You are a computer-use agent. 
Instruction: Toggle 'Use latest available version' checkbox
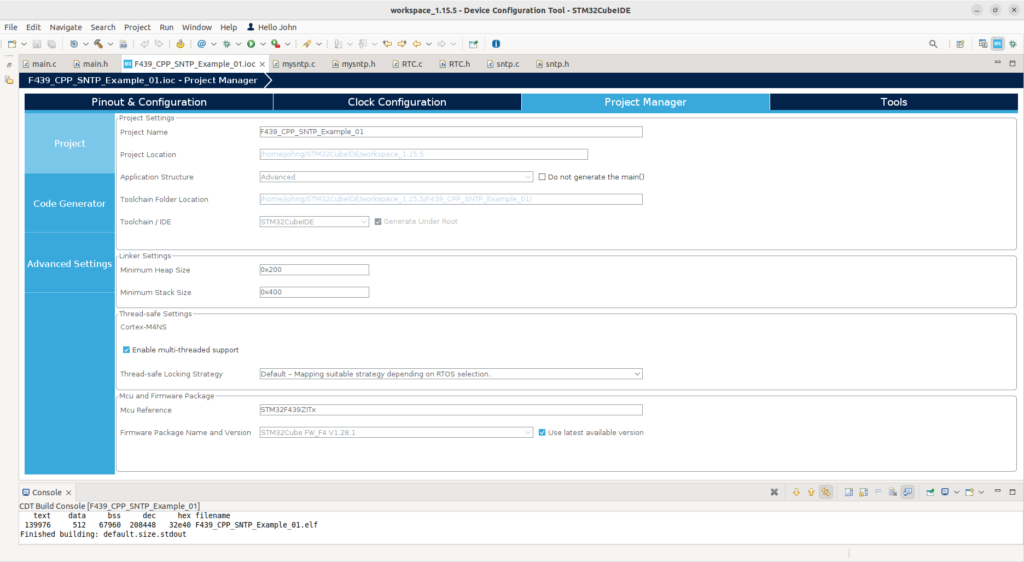click(x=541, y=433)
